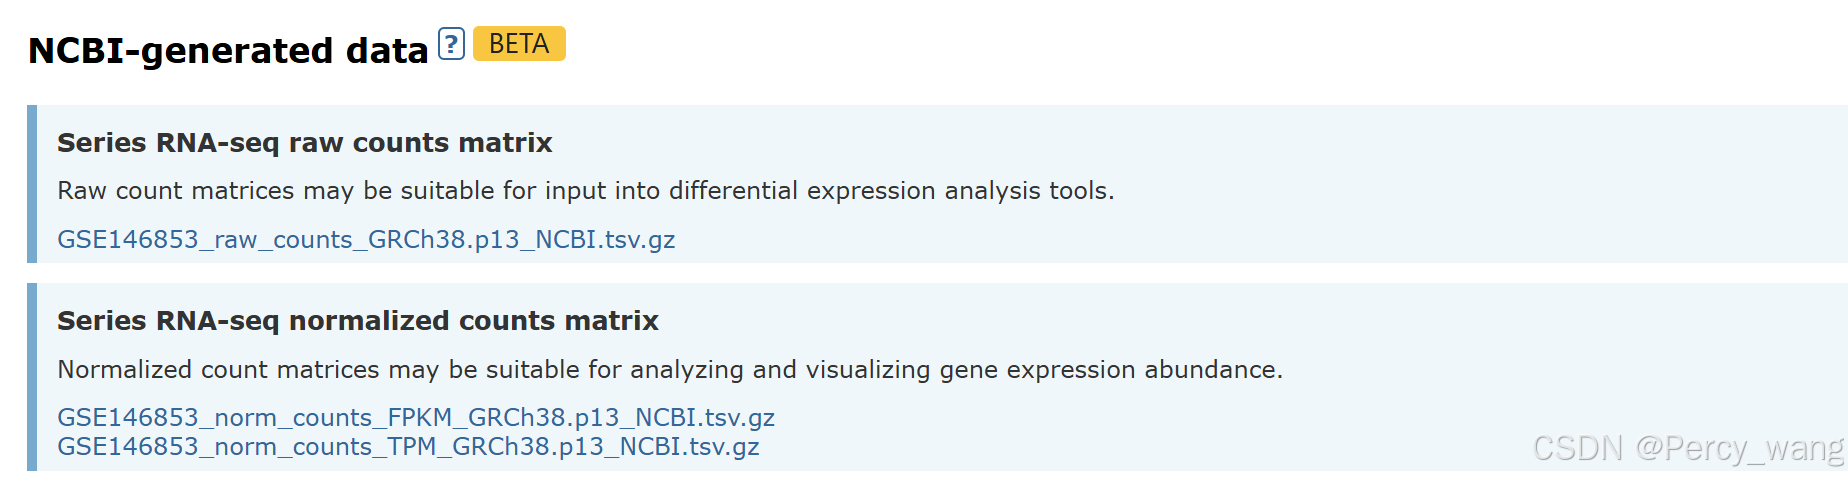Click the sentence starting "Raw count matrices"
The height and width of the screenshot is (480, 1848).
[585, 191]
